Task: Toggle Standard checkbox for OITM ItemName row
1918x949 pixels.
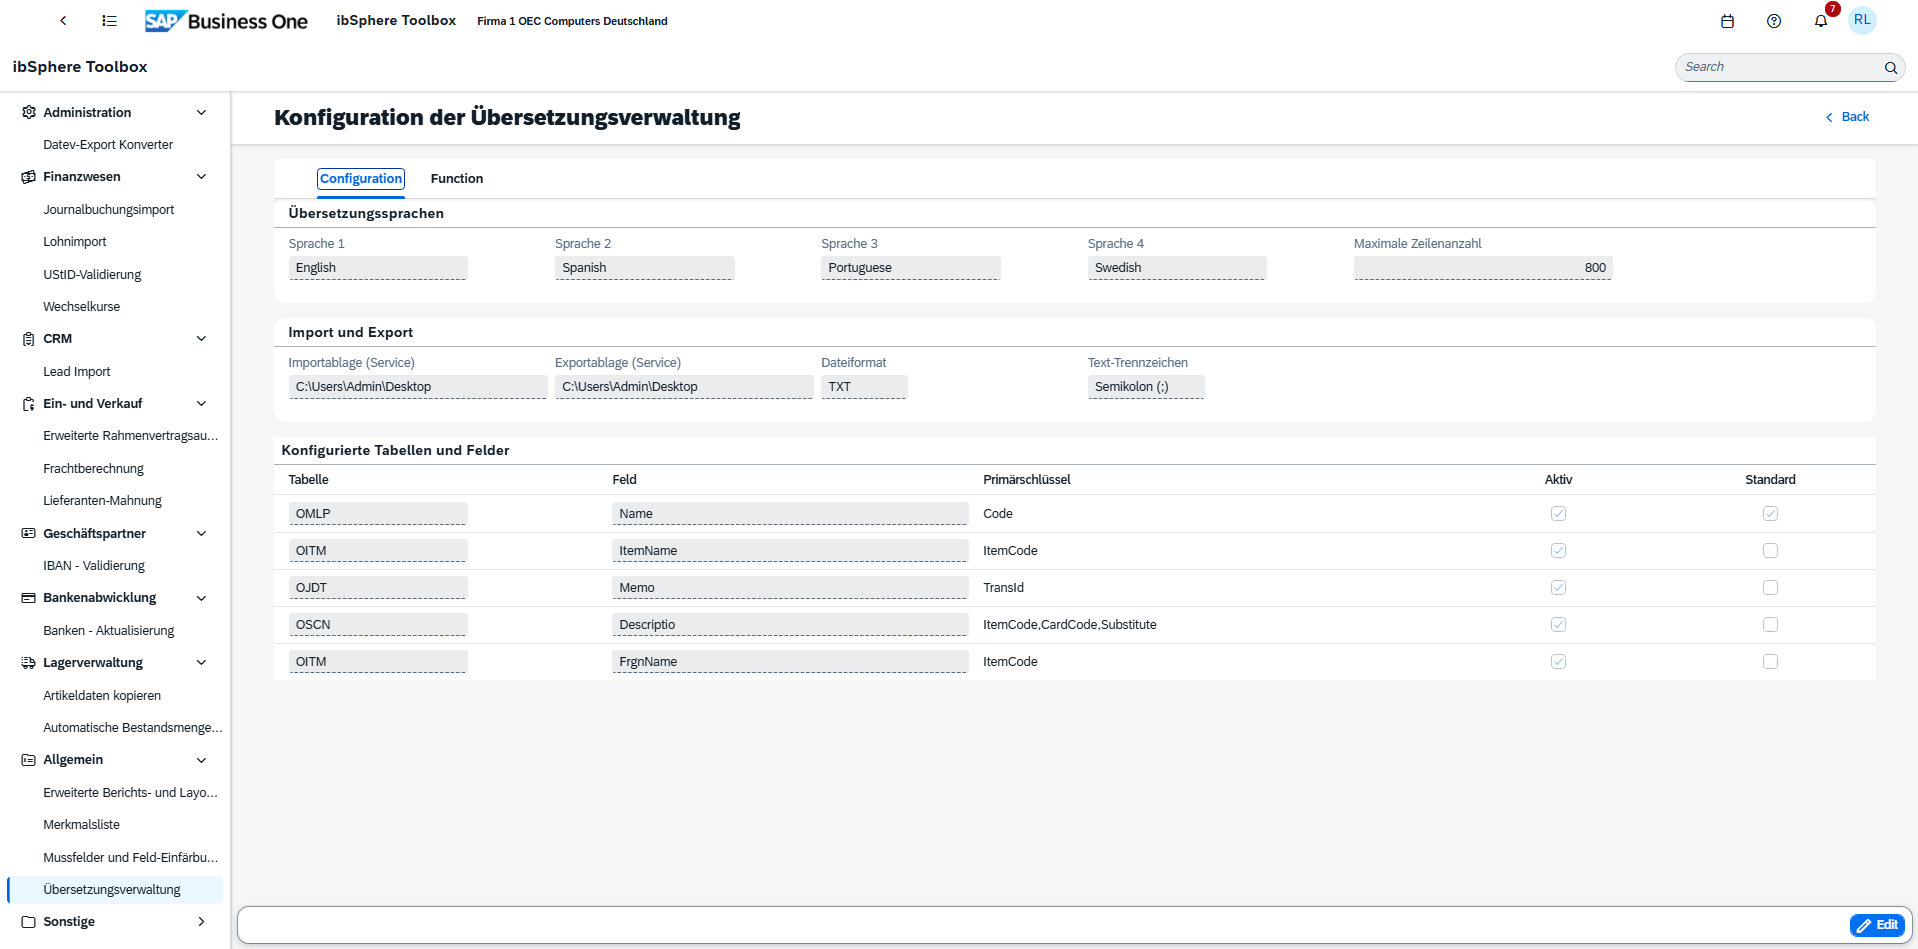Action: (x=1770, y=551)
